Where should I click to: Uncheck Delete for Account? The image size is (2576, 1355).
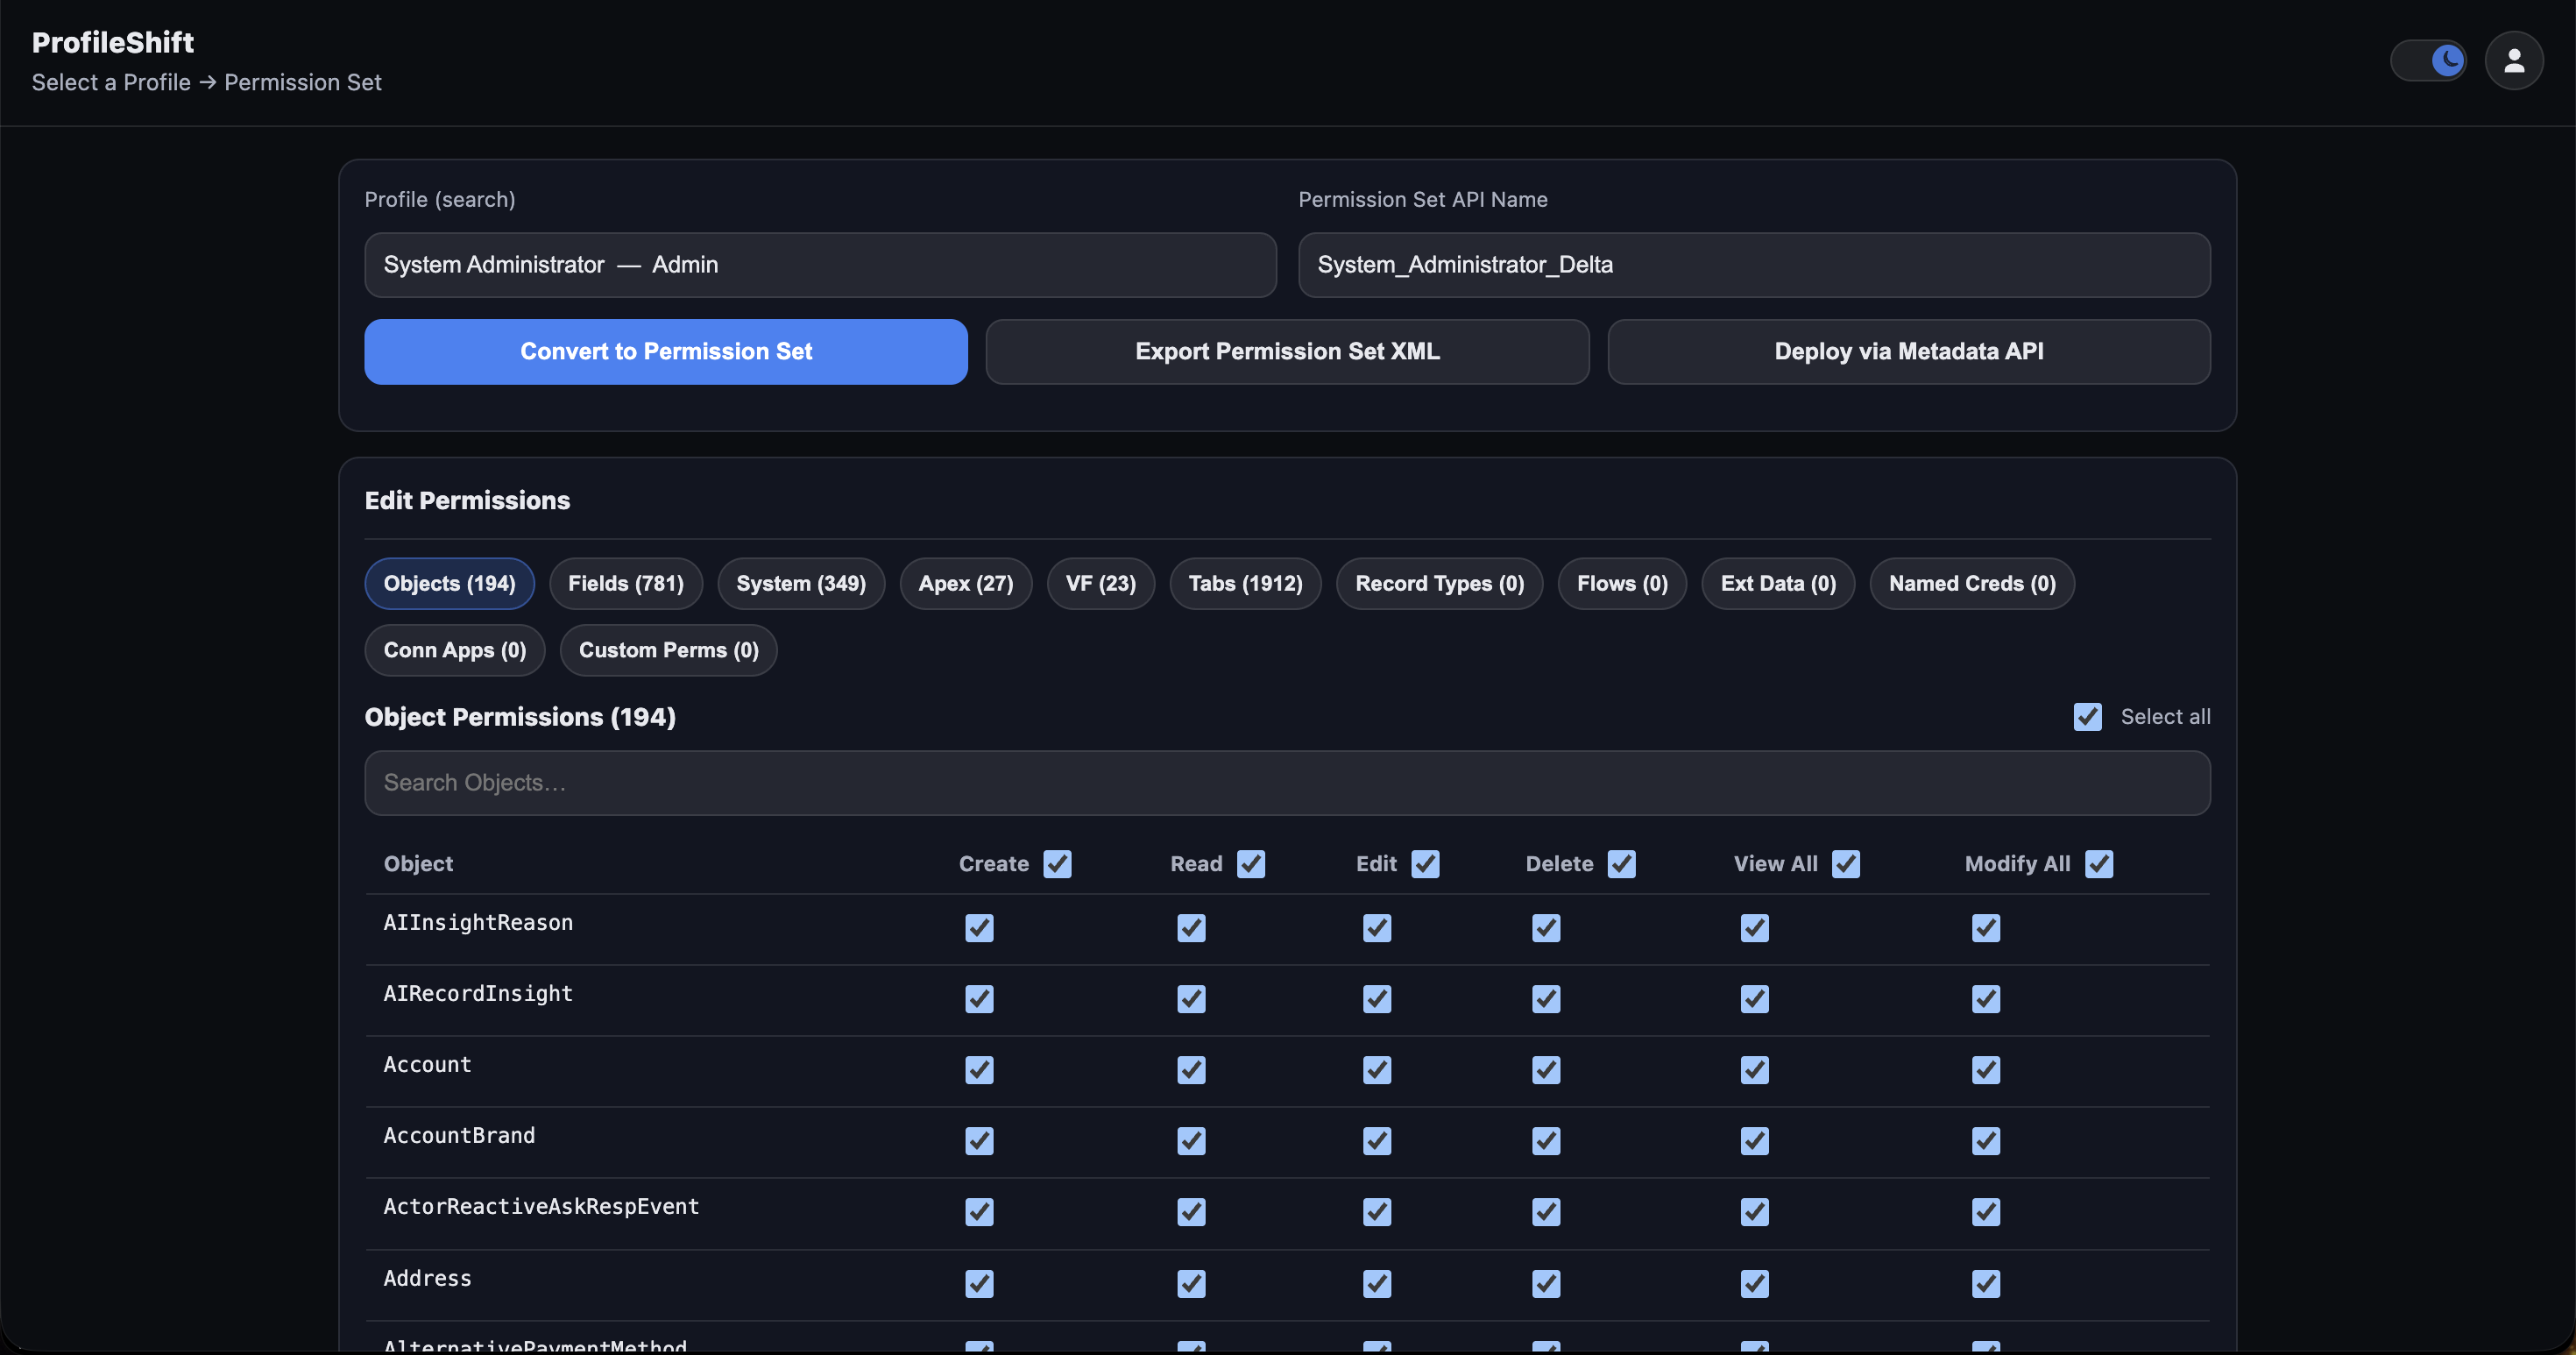tap(1546, 1070)
